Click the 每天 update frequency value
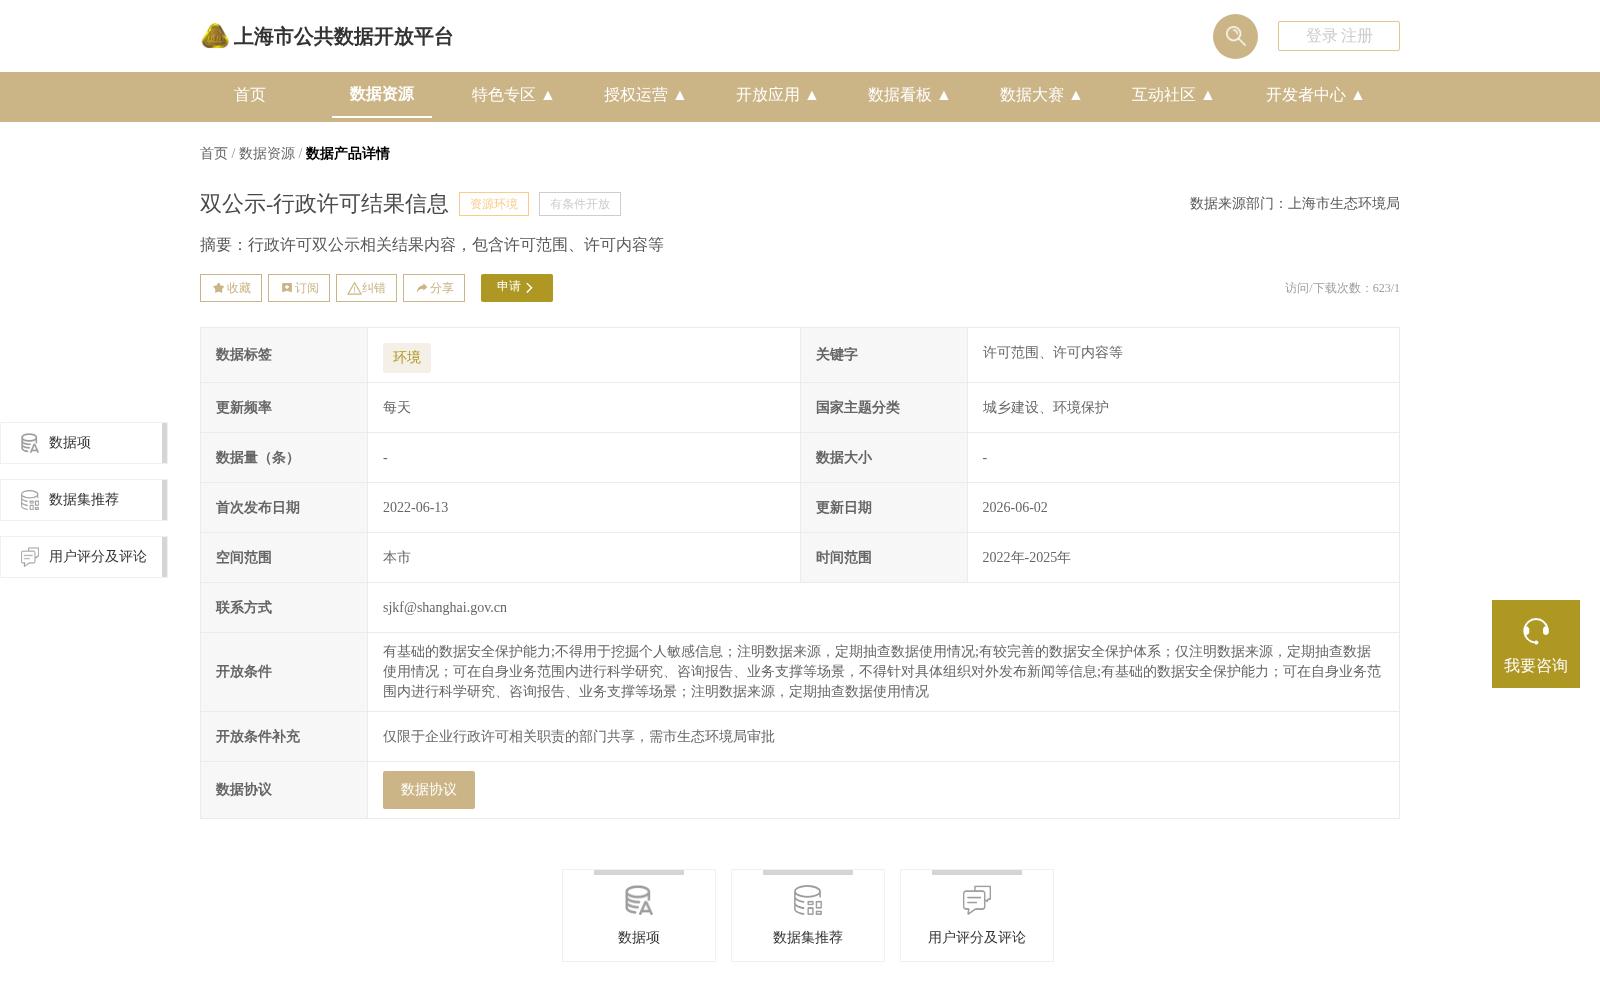 (397, 407)
